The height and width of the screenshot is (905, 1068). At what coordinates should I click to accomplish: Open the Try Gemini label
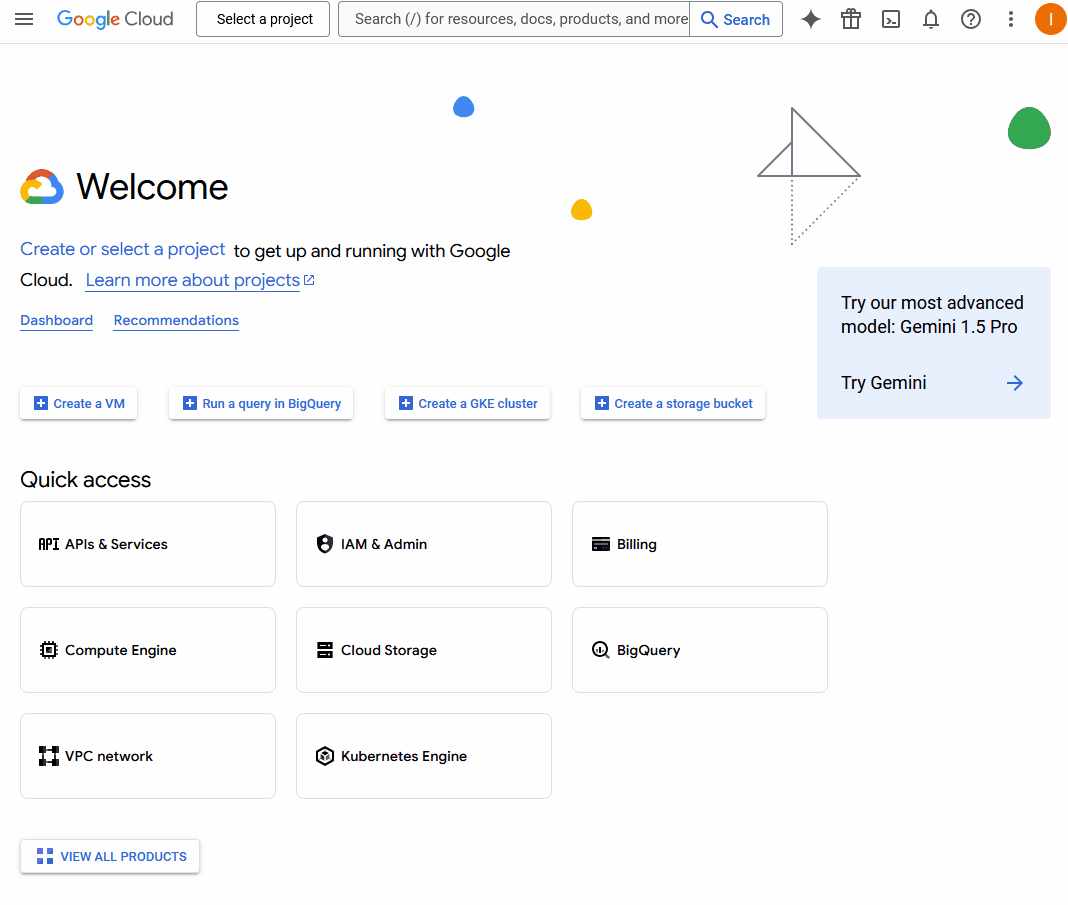pos(883,383)
